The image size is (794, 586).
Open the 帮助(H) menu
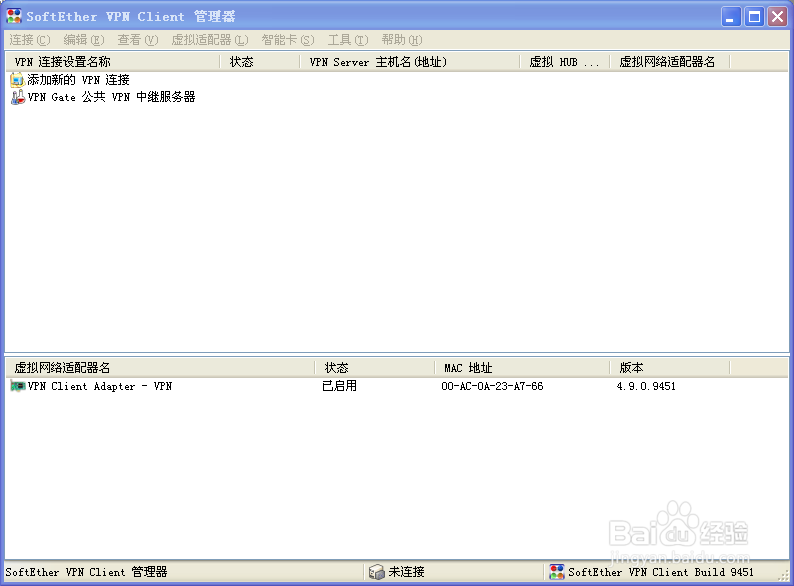[x=402, y=40]
